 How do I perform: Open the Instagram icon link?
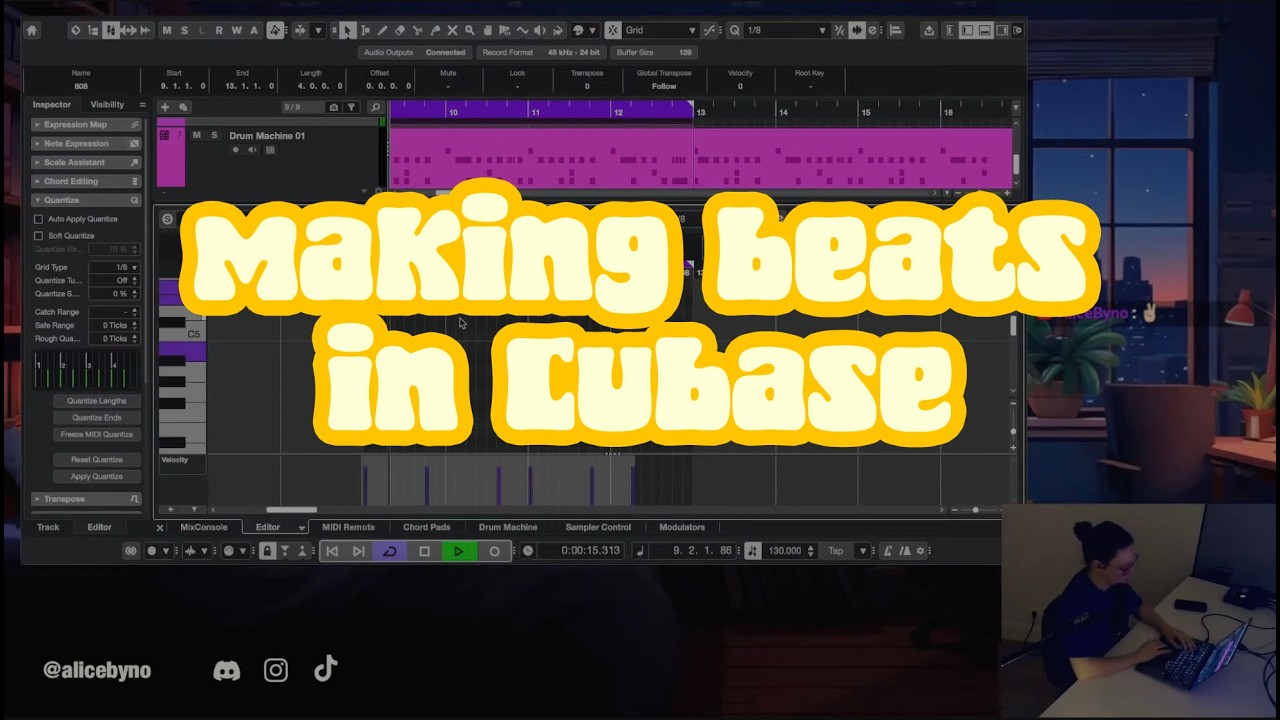(276, 670)
